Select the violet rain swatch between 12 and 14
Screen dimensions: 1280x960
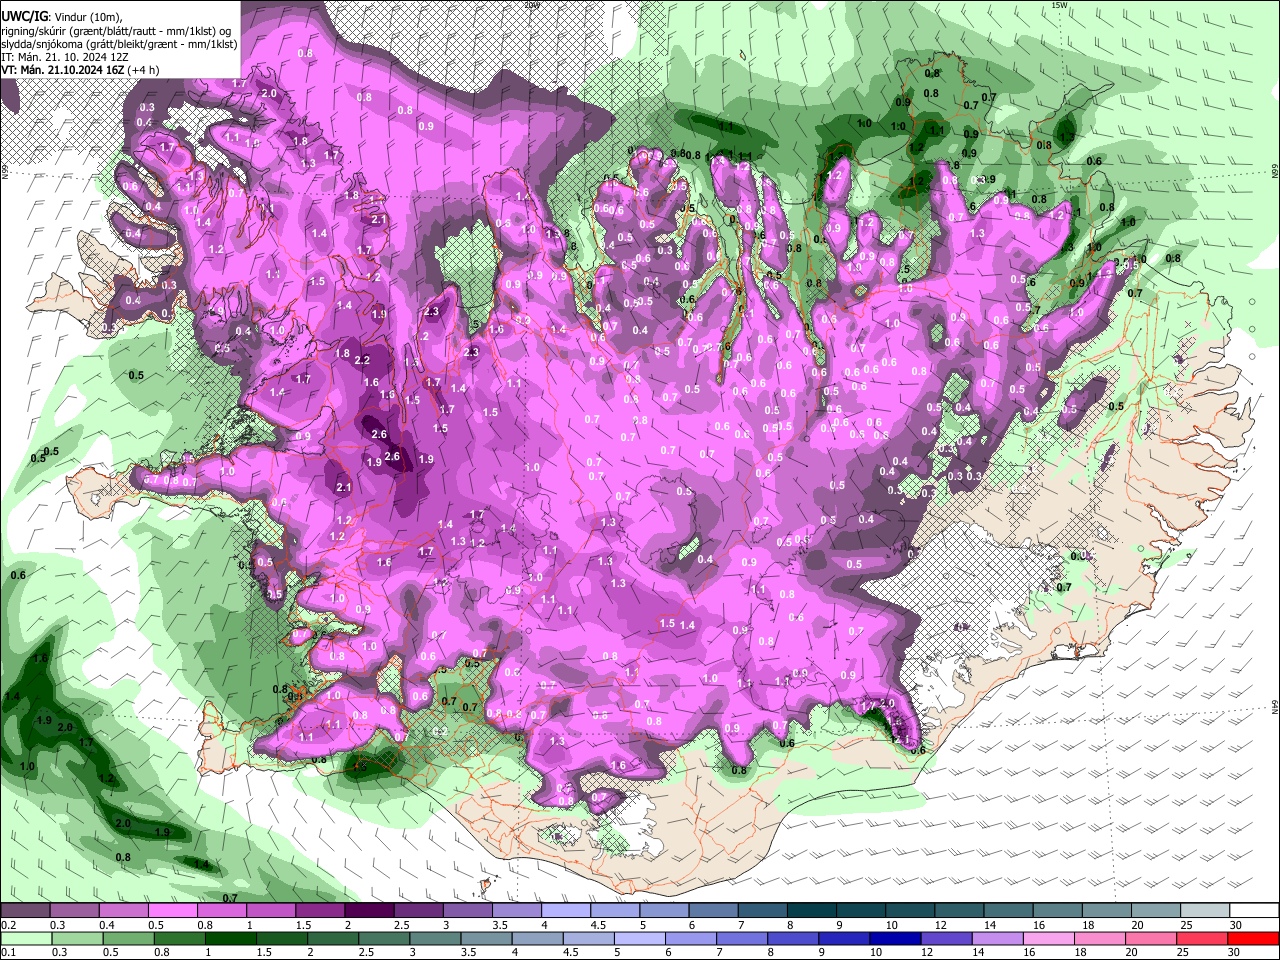pos(946,939)
